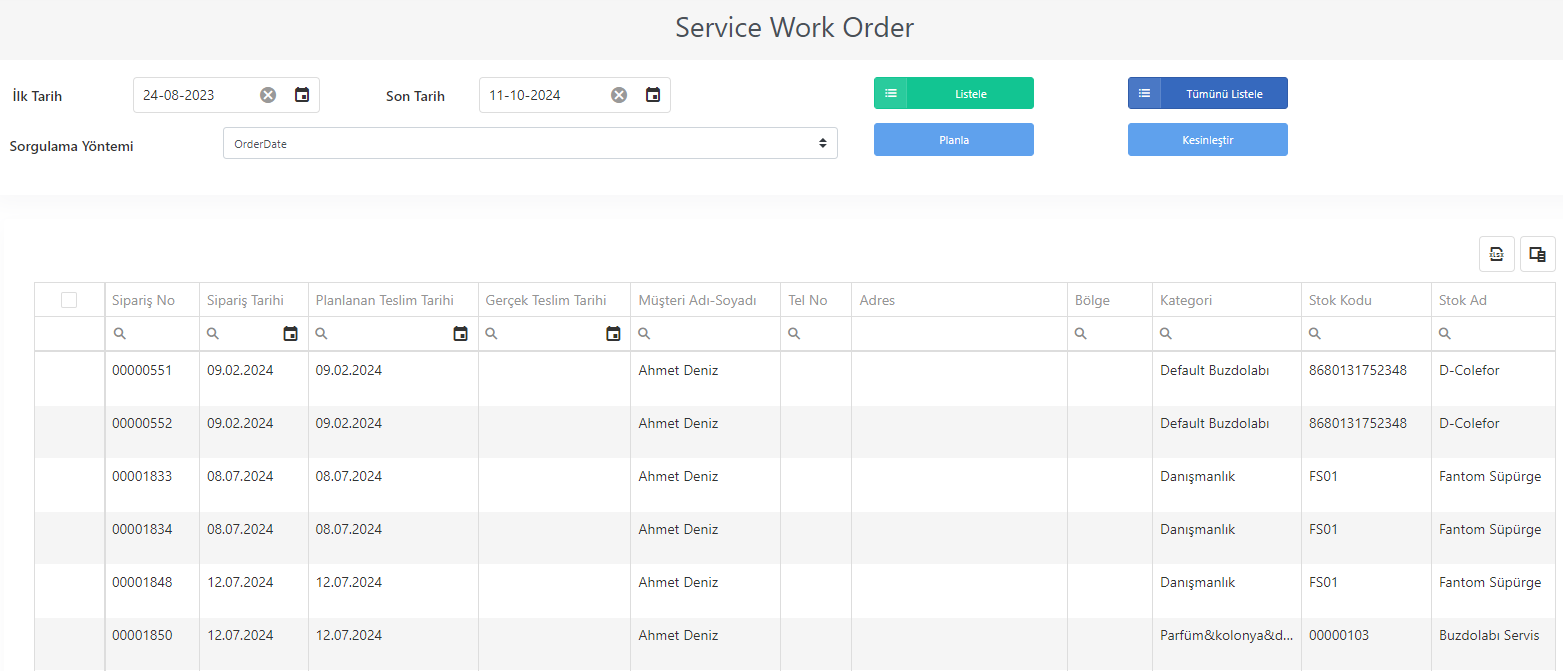Open the column chooser icon
The height and width of the screenshot is (671, 1563).
(1538, 254)
